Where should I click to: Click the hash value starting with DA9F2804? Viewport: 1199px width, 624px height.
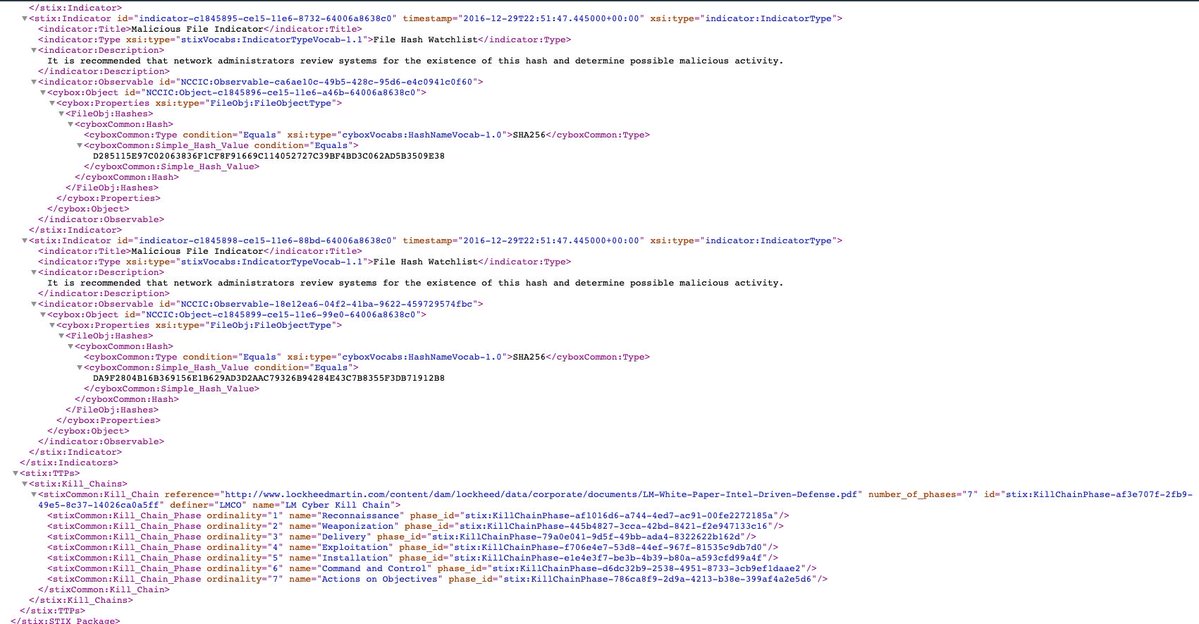pos(268,378)
